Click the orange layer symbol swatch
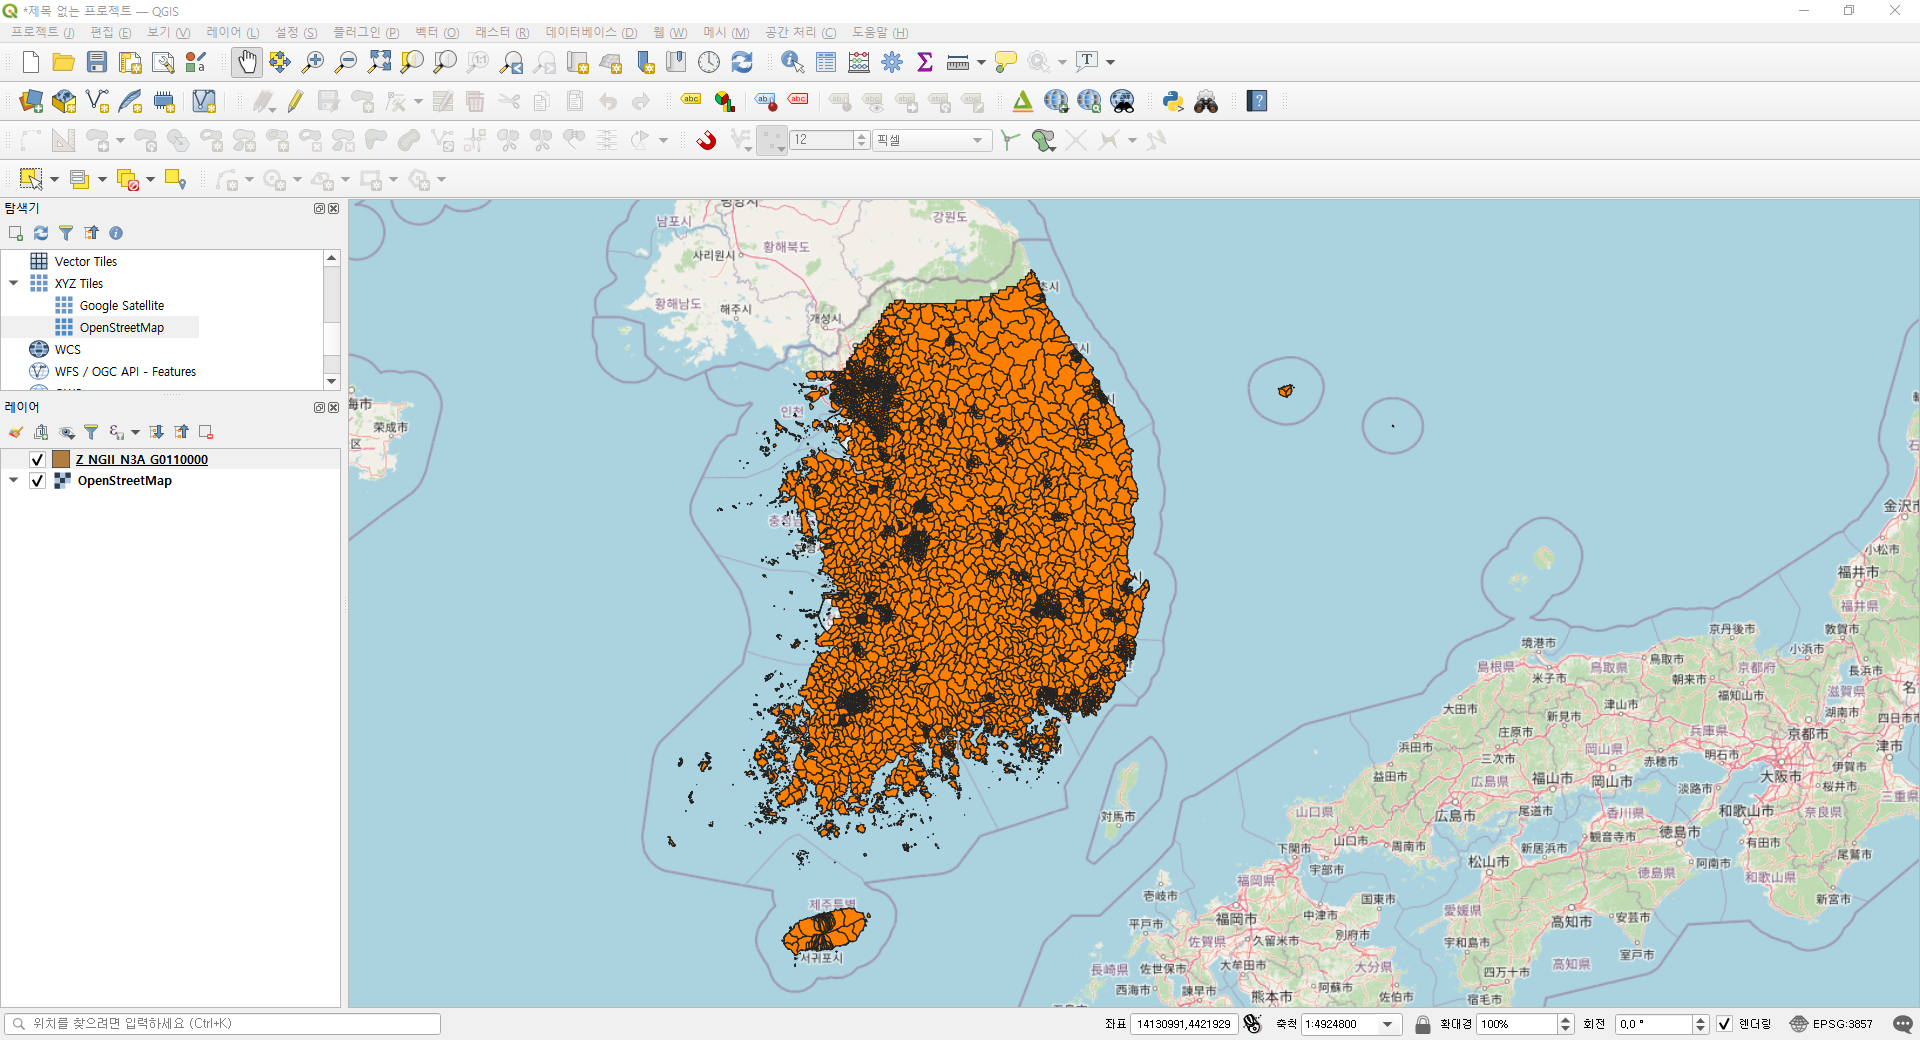This screenshot has width=1920, height=1040. click(61, 459)
